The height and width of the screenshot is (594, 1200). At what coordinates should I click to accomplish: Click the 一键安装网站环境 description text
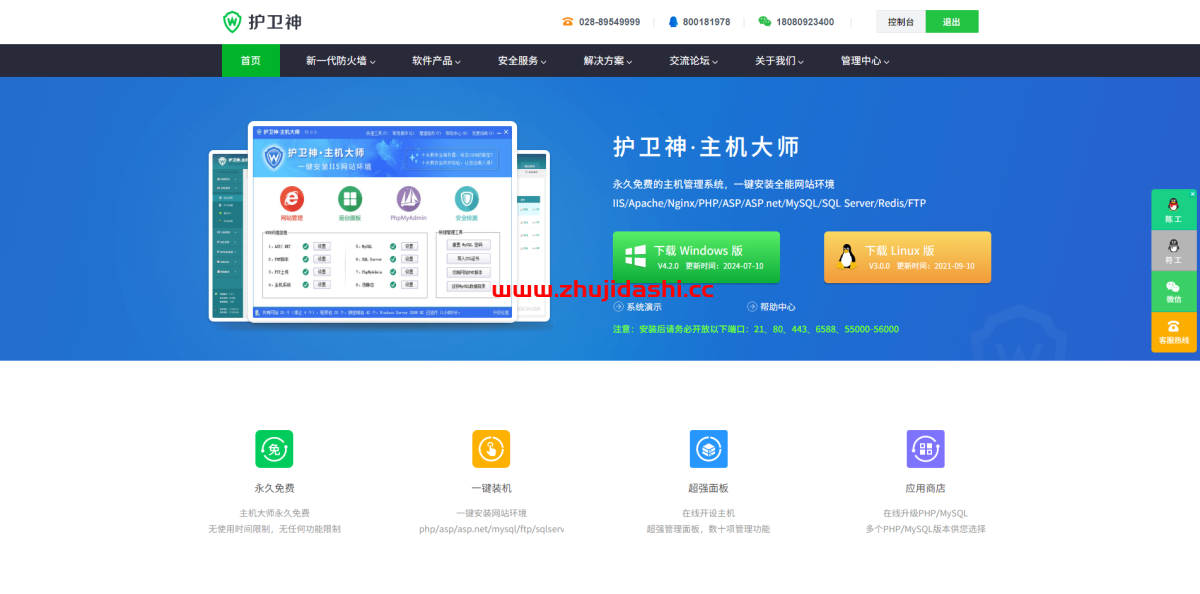tap(491, 513)
